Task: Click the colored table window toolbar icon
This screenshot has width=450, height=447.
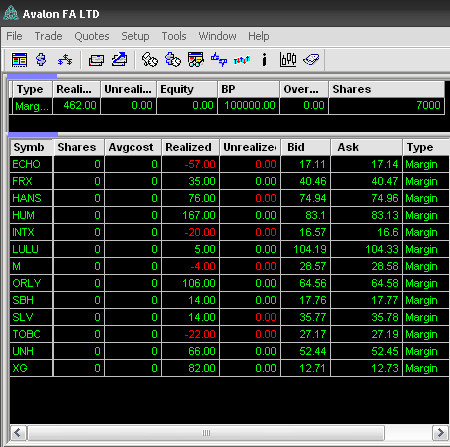Action: tap(19, 60)
